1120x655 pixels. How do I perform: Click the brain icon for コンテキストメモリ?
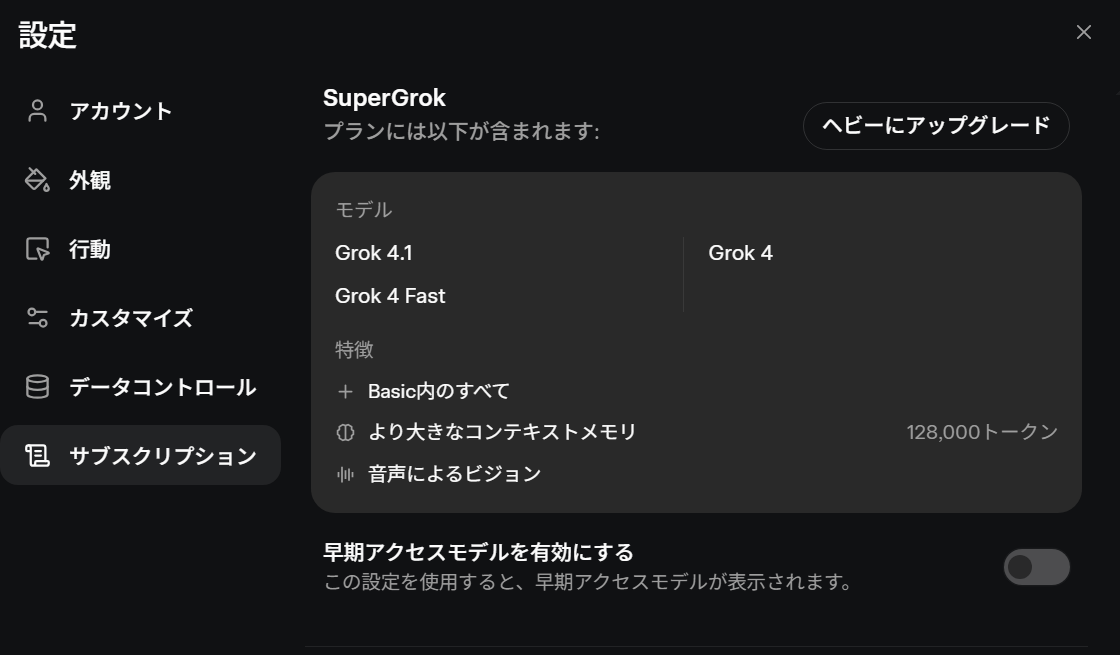[346, 432]
